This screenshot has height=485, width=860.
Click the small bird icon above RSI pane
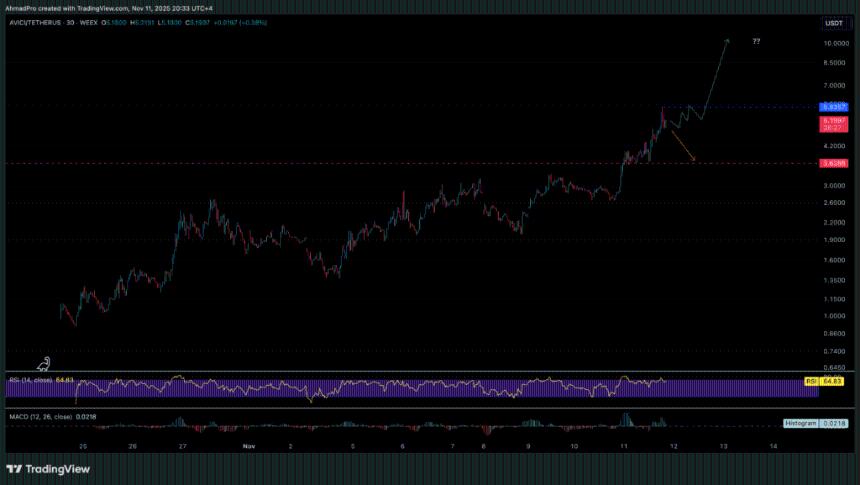click(45, 367)
